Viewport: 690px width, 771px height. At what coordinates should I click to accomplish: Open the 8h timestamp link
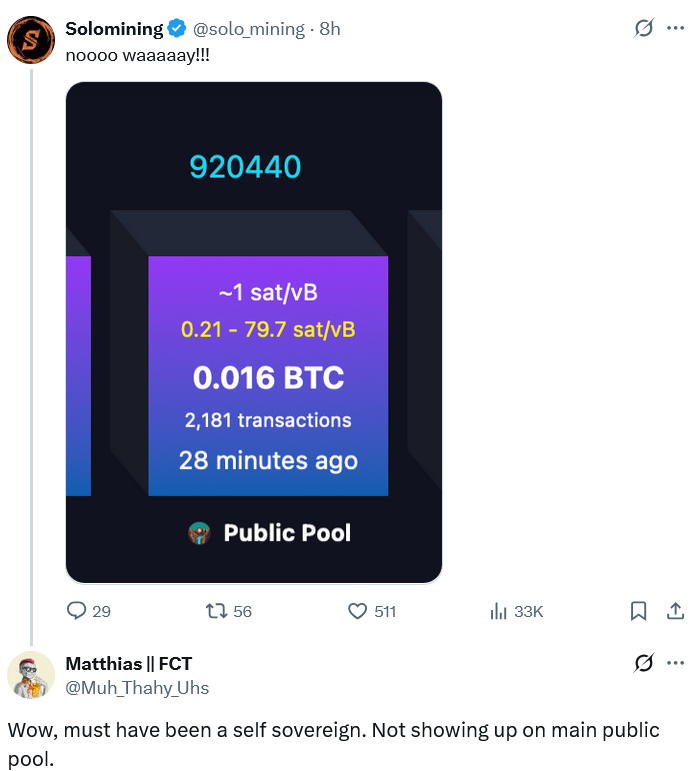pyautogui.click(x=330, y=29)
